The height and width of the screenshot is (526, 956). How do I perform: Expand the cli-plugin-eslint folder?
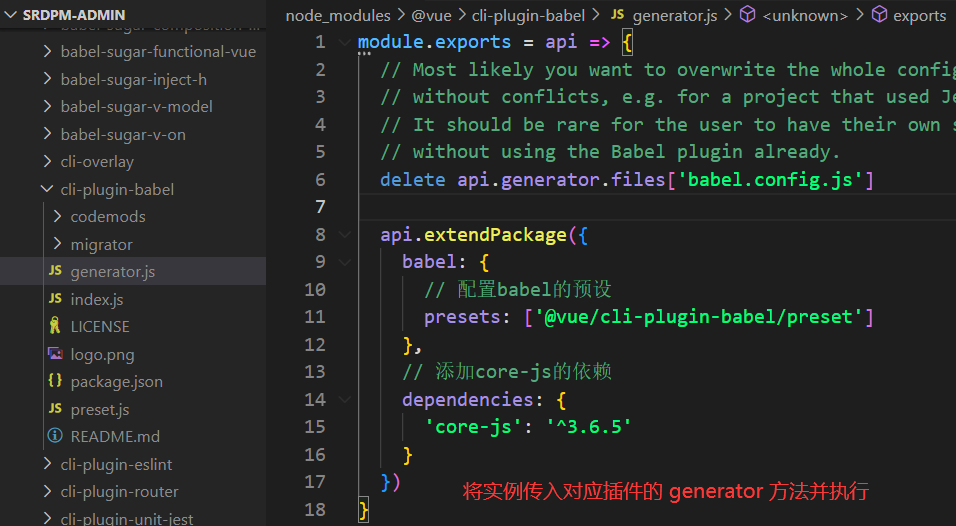[48, 464]
